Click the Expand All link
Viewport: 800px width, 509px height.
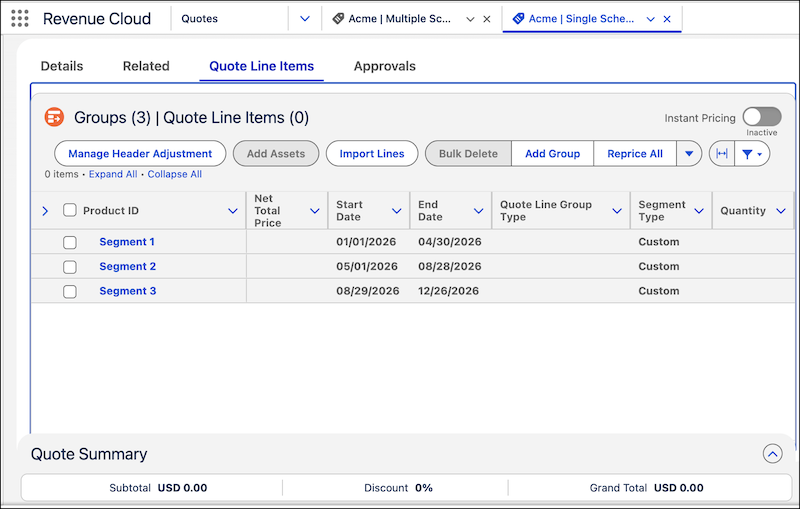coord(113,174)
